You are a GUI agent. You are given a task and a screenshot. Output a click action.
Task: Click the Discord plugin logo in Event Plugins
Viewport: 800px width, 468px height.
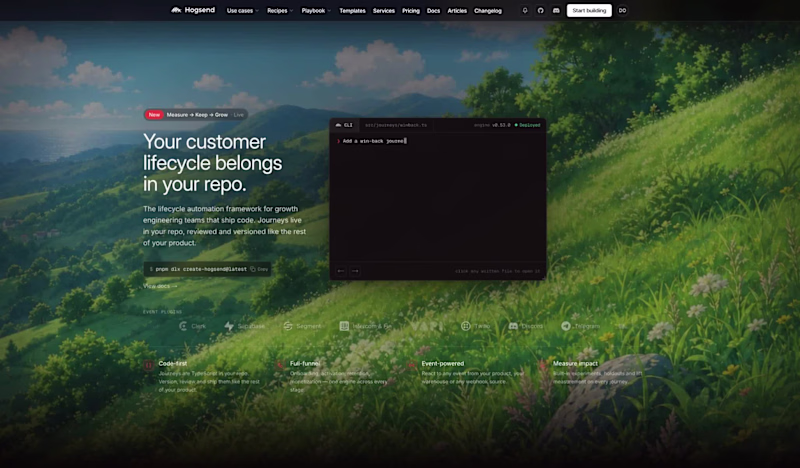tap(526, 326)
